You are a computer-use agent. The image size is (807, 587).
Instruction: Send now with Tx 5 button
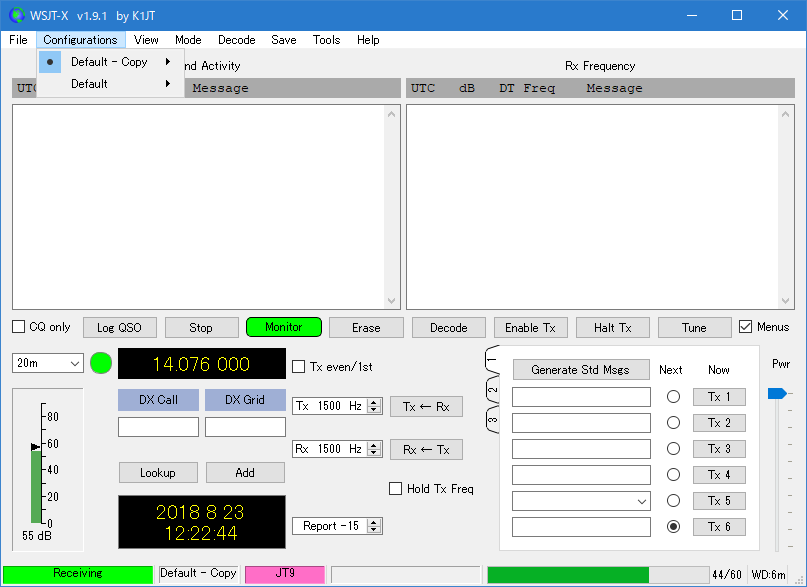pos(719,501)
